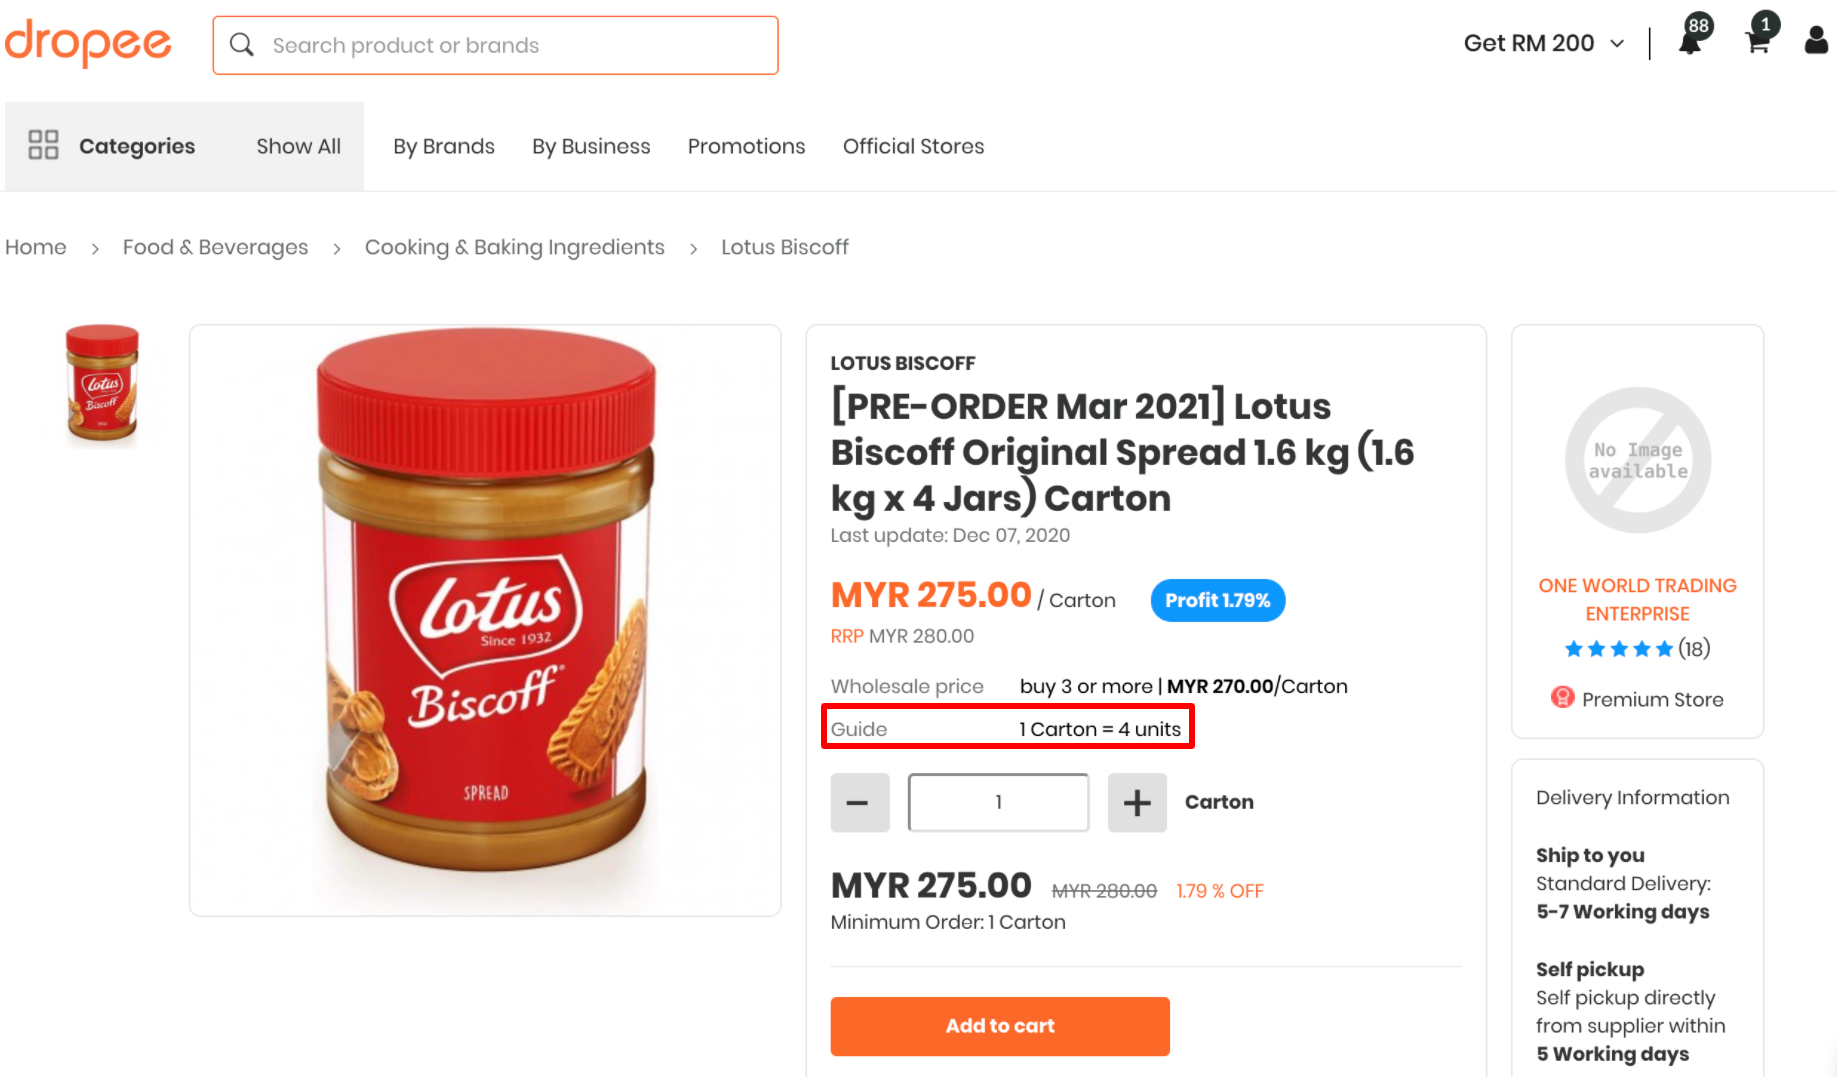Click the Add to cart button
The image size is (1837, 1077).
tap(1000, 1026)
